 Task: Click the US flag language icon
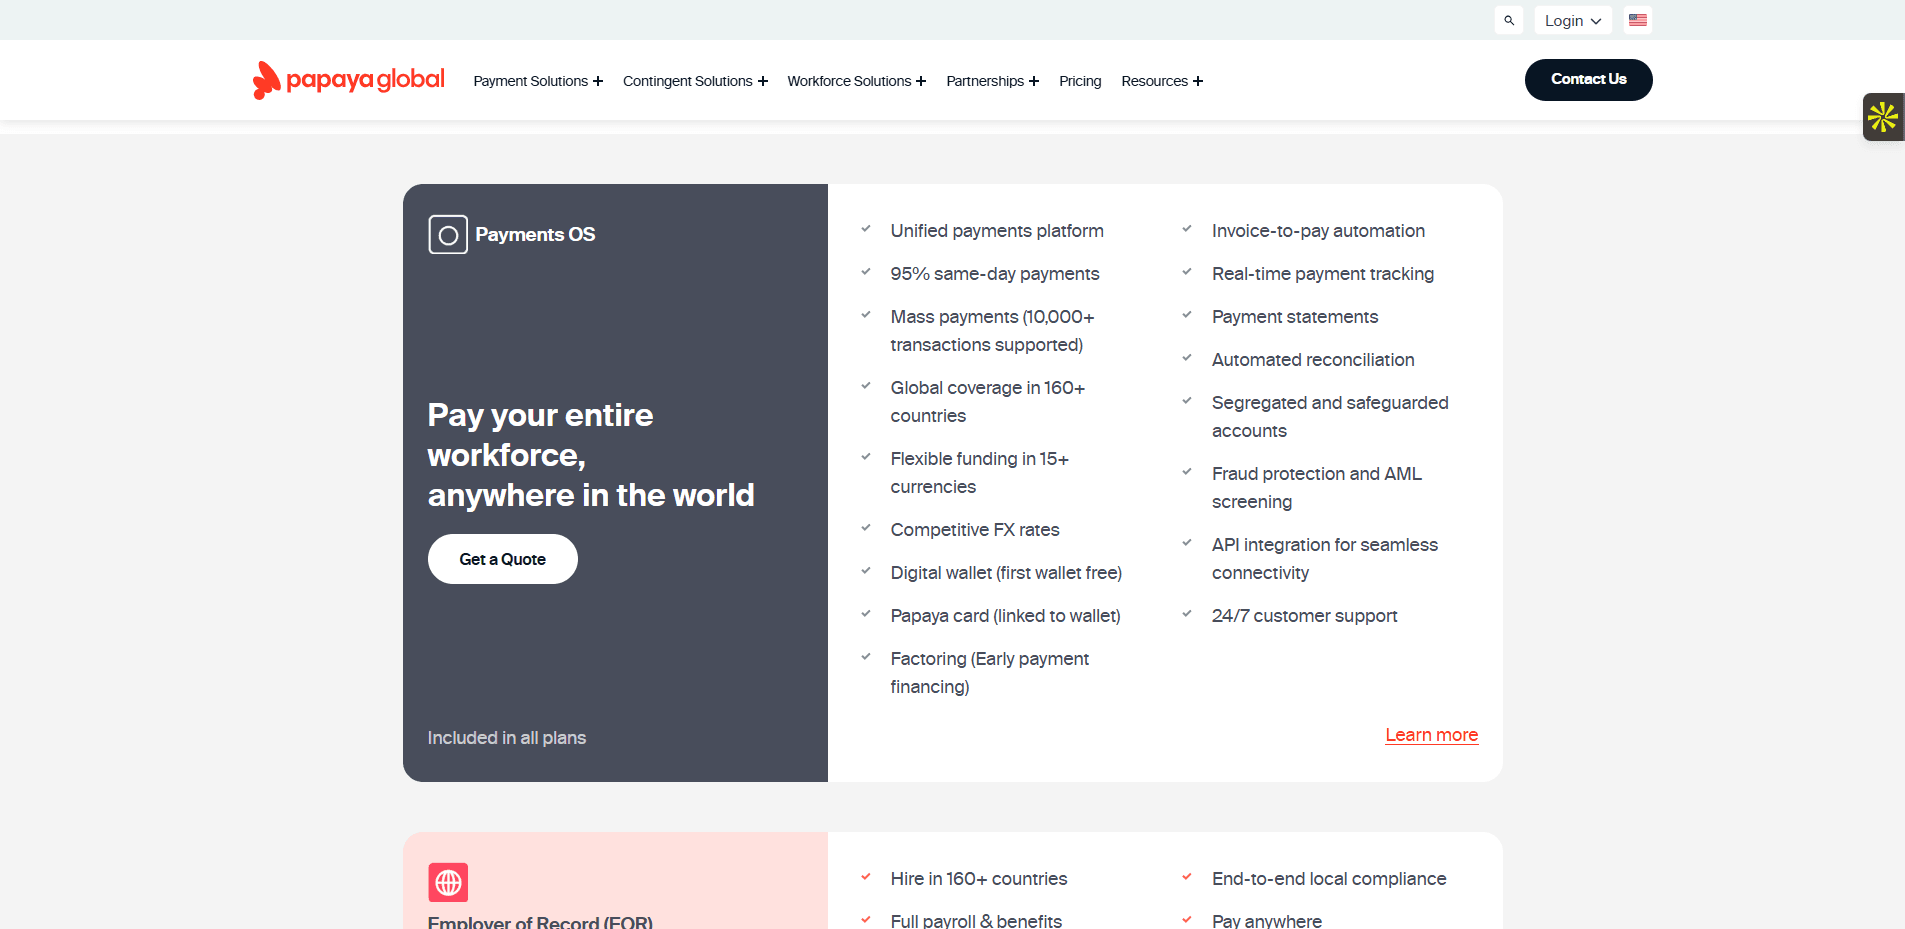click(1637, 20)
